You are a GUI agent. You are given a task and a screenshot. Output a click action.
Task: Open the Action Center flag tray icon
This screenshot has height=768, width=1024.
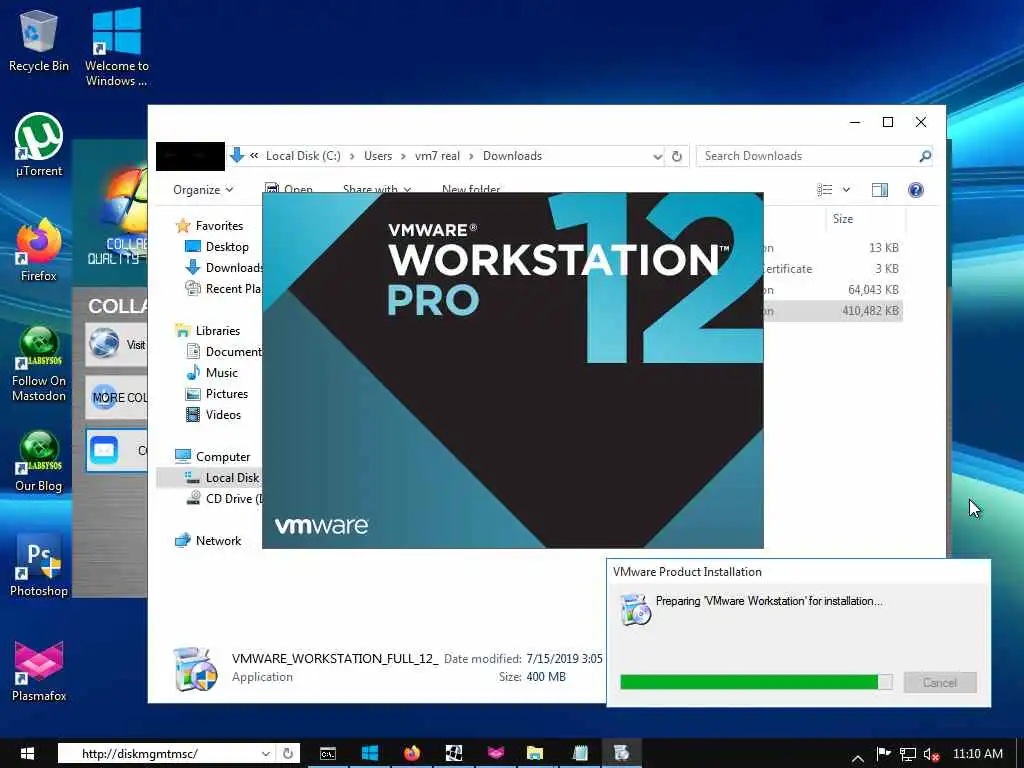(883, 754)
